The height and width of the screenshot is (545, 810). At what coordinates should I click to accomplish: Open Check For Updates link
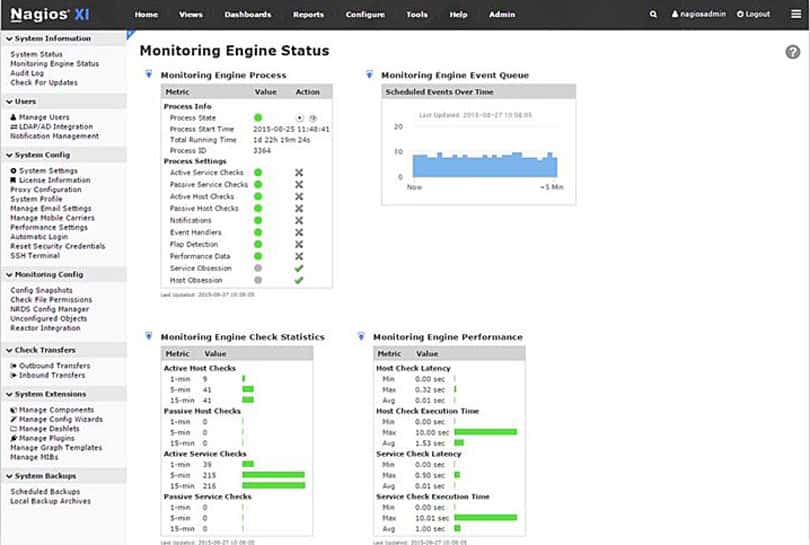tap(44, 82)
